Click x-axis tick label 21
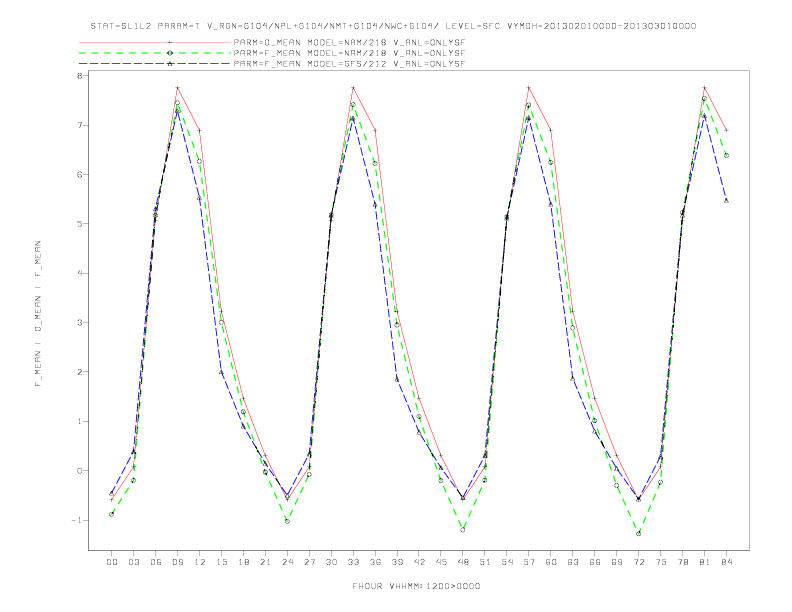This screenshot has width=792, height=612. [265, 562]
